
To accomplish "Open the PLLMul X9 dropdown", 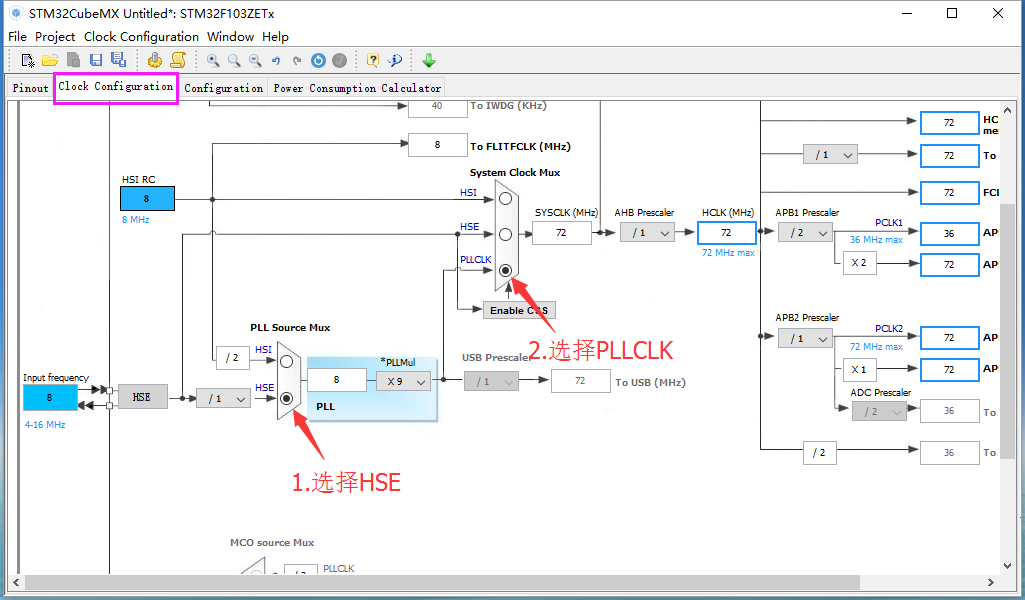I will (x=404, y=381).
